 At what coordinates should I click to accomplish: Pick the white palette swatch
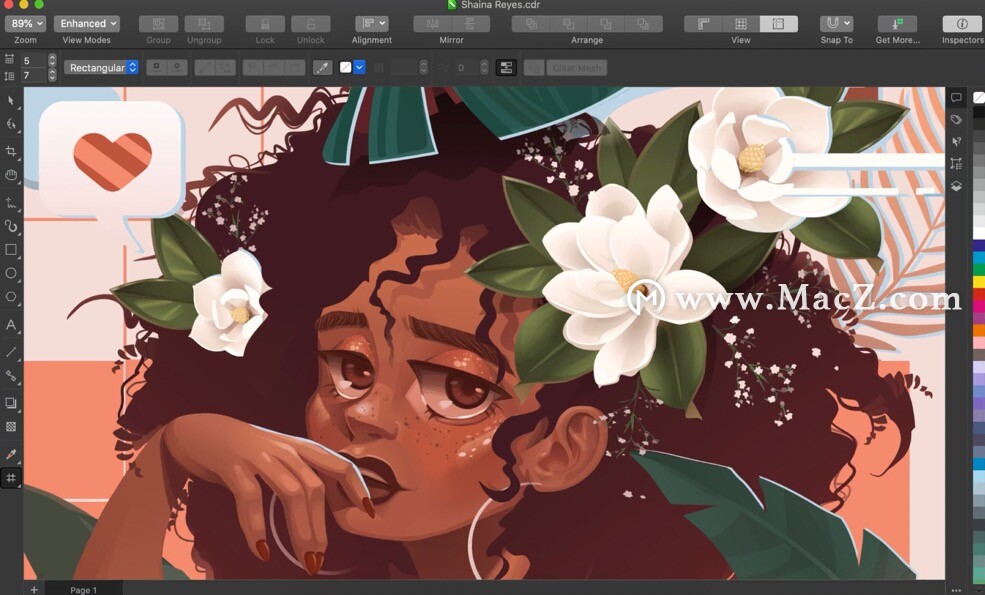pos(979,233)
